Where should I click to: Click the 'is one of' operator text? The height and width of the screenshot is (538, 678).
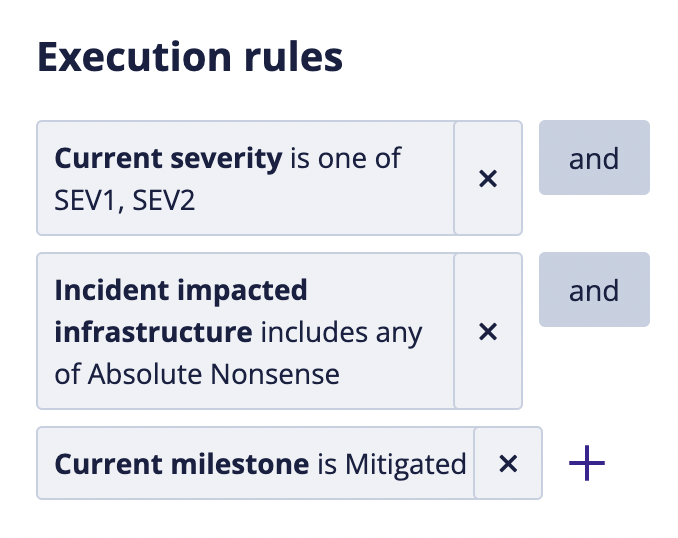click(x=345, y=158)
